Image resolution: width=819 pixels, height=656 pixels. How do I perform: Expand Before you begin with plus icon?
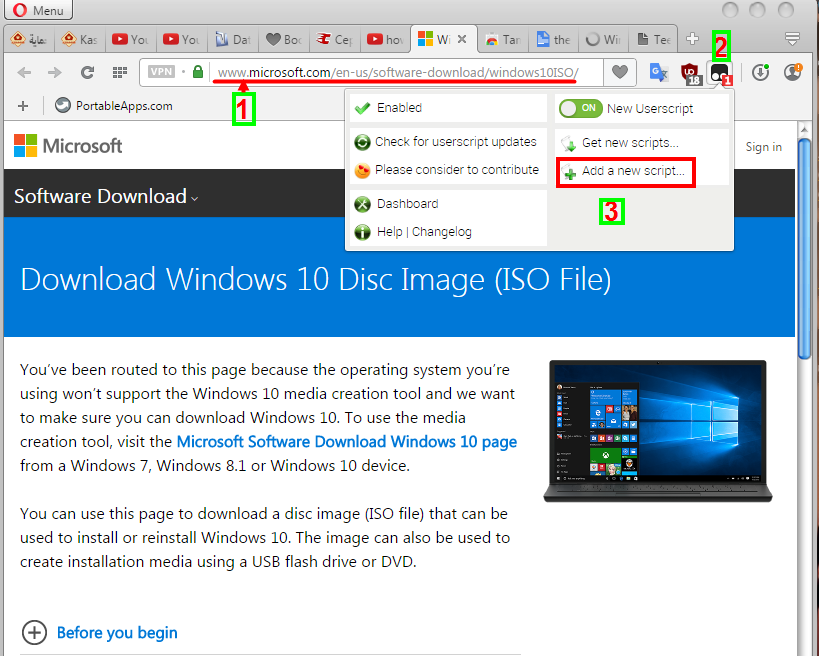click(34, 632)
